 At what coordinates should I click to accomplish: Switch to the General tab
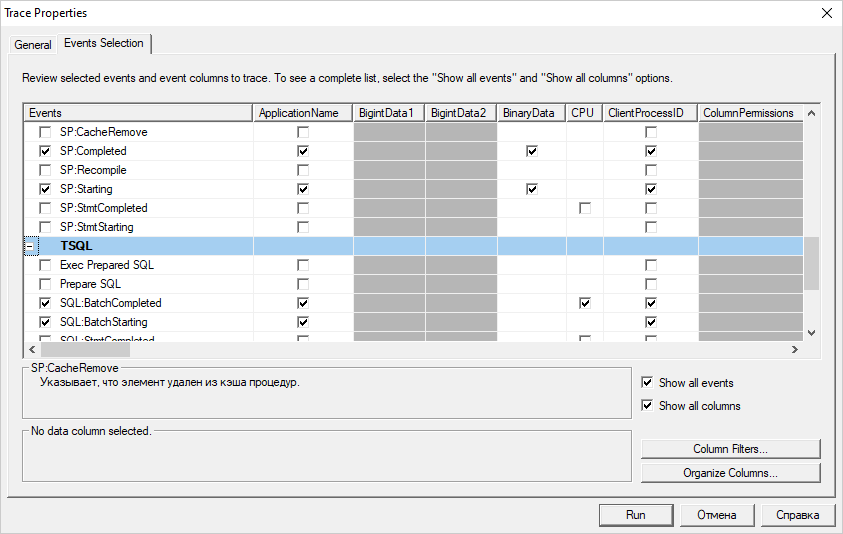(33, 45)
